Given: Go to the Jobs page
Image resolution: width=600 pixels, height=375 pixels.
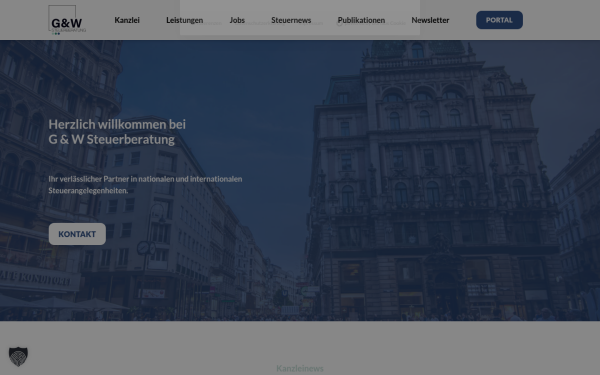Looking at the screenshot, I should click(237, 20).
